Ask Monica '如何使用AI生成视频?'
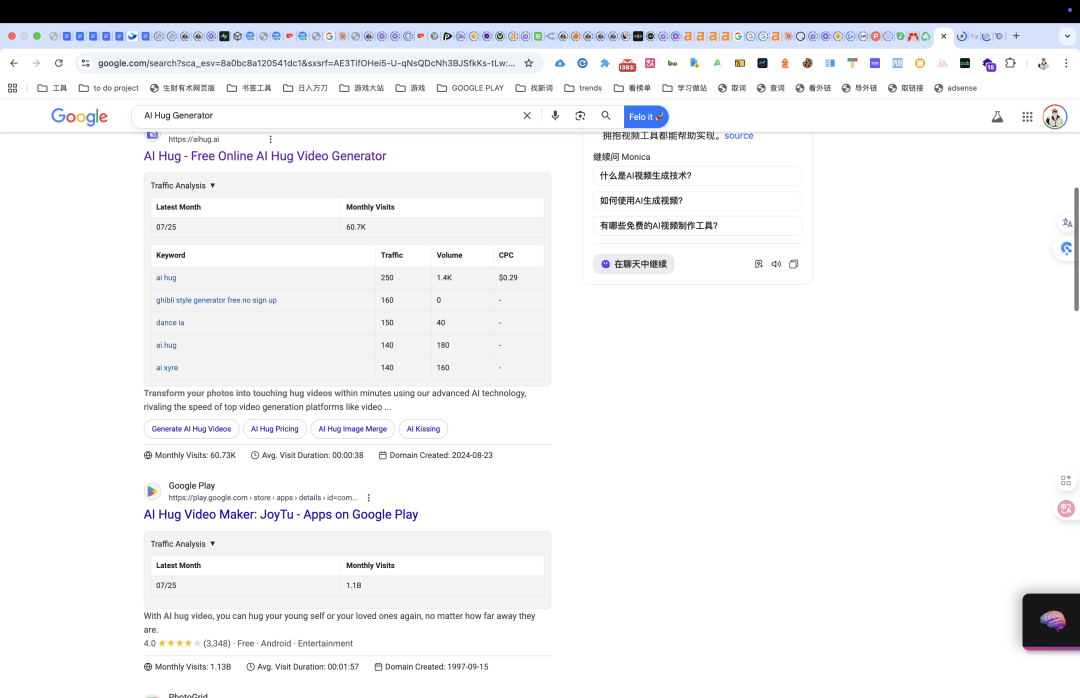Viewport: 1080px width, 698px height. 697,201
